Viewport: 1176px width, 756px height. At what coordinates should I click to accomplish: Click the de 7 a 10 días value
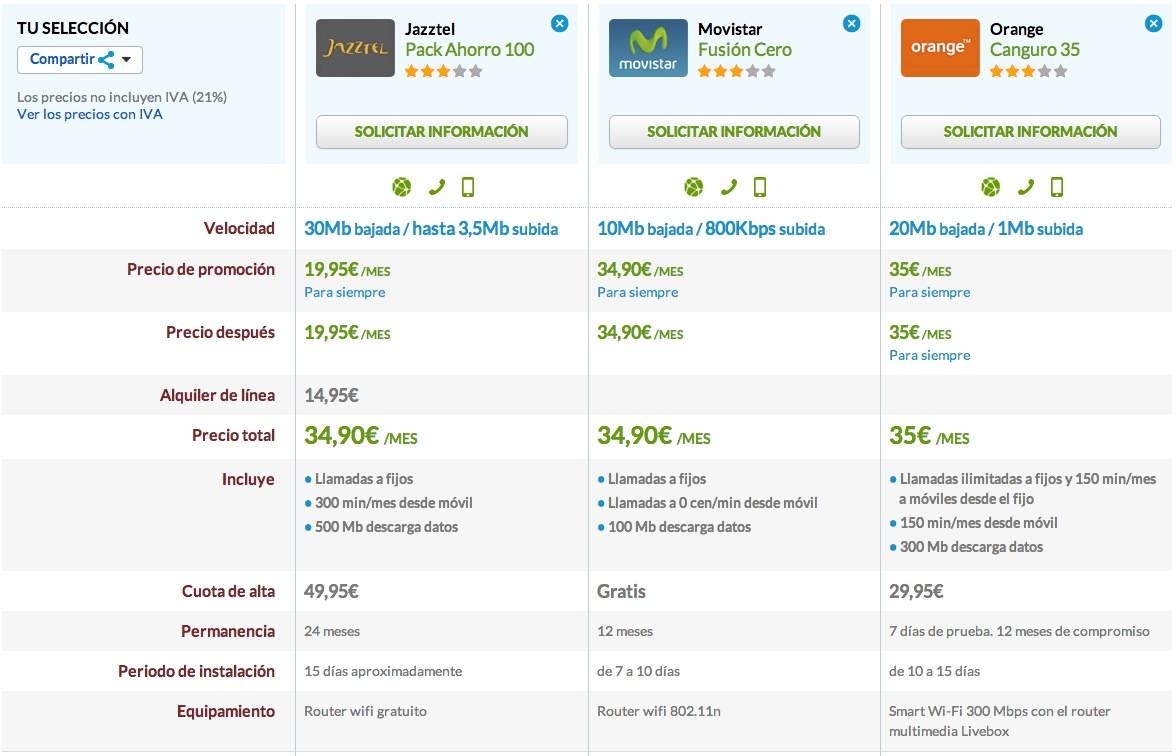point(638,671)
